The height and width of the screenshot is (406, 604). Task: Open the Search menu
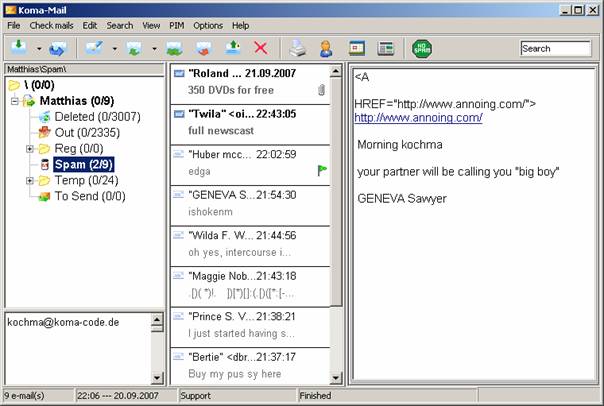[120, 25]
